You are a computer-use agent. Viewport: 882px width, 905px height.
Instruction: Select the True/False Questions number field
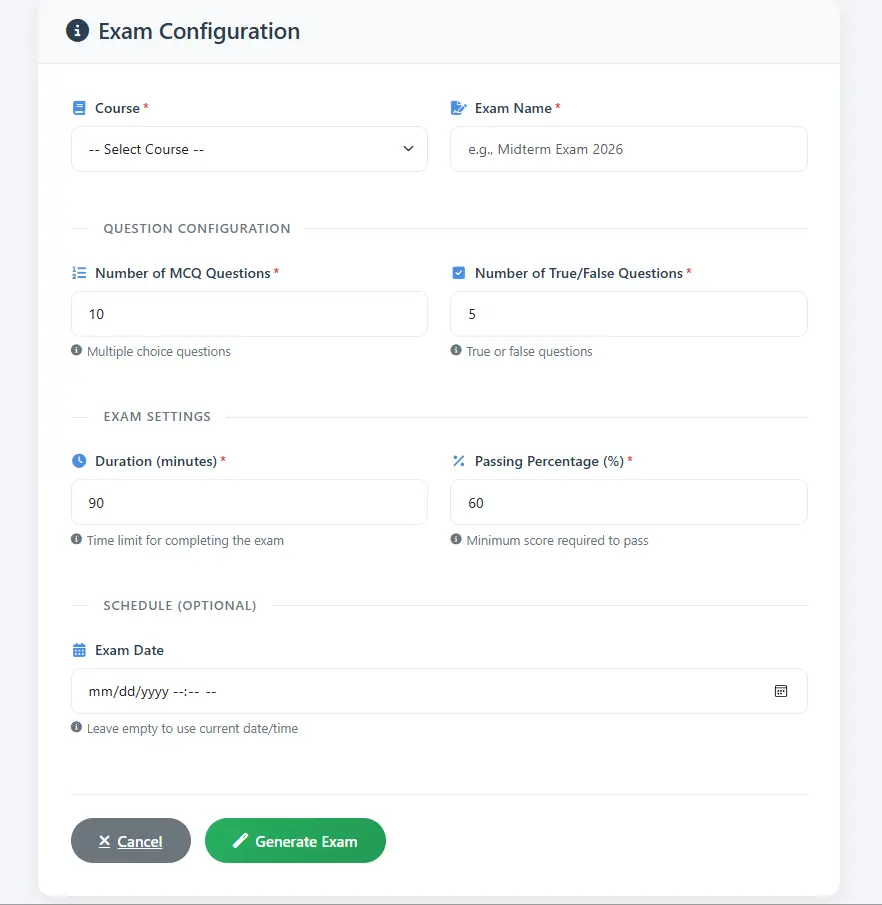pos(628,314)
